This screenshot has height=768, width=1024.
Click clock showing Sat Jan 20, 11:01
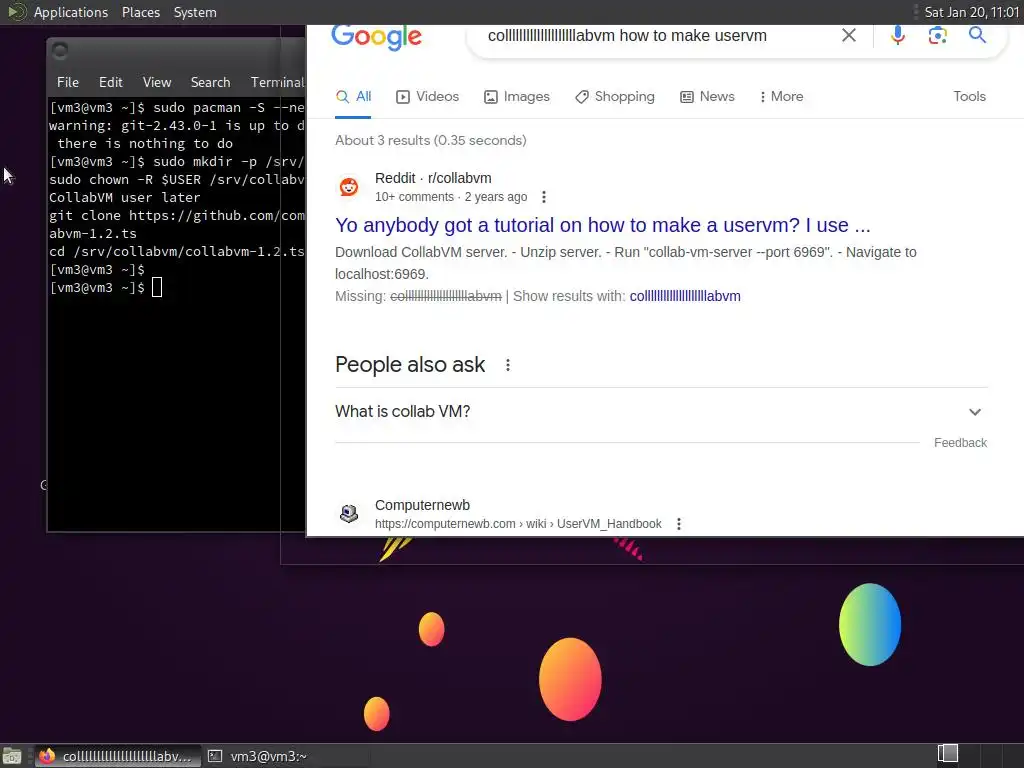pyautogui.click(x=971, y=12)
